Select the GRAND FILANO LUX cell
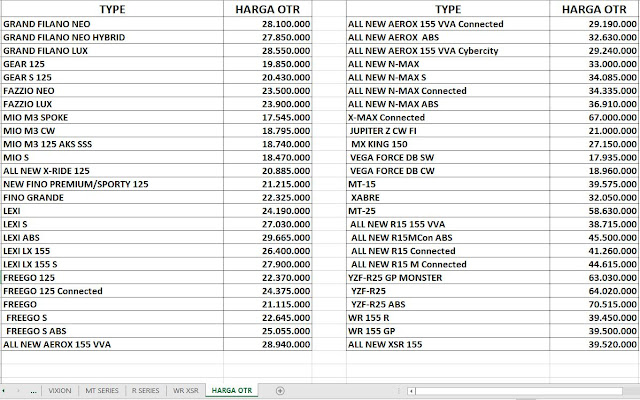Screen dimensions: 640x400 [112, 51]
